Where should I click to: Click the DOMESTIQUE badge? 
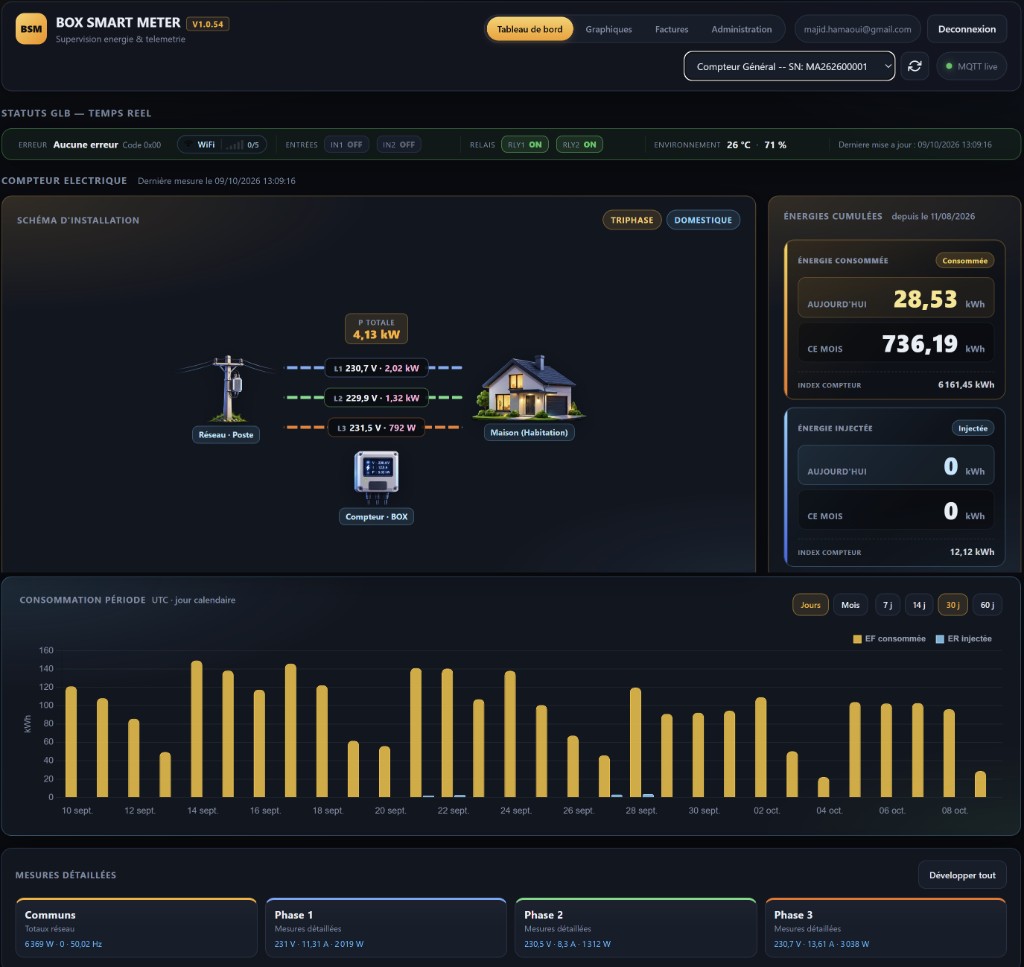click(x=703, y=220)
